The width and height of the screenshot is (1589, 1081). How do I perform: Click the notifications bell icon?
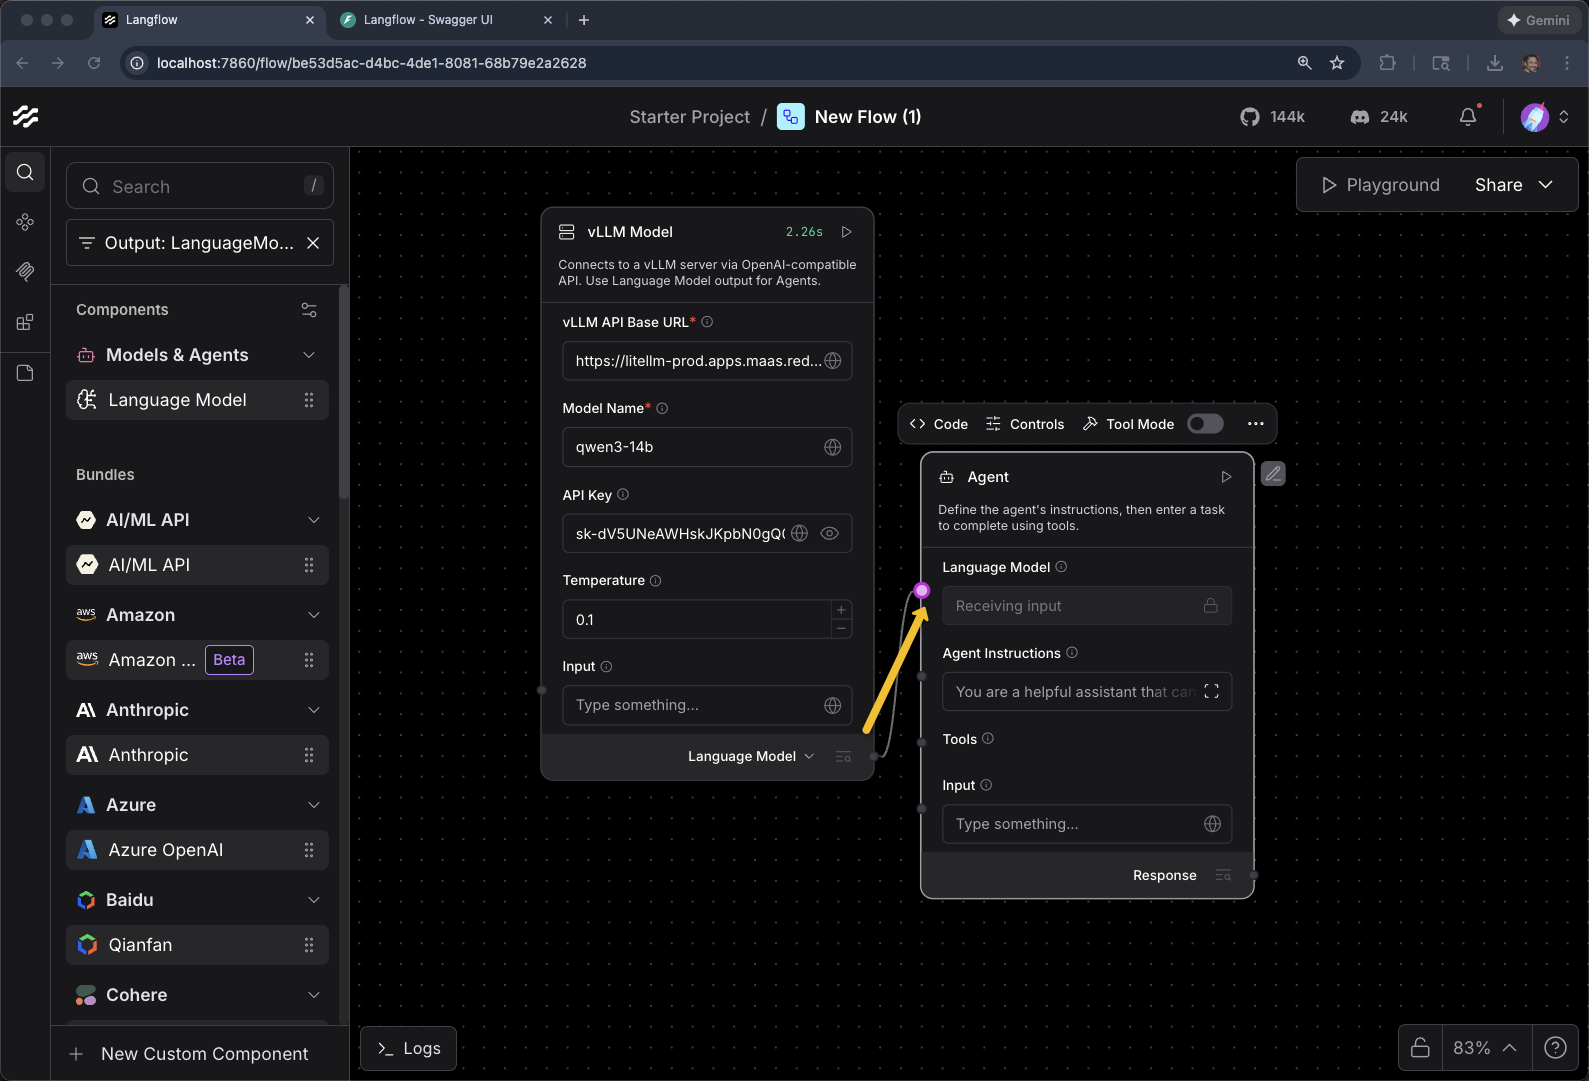click(x=1467, y=117)
